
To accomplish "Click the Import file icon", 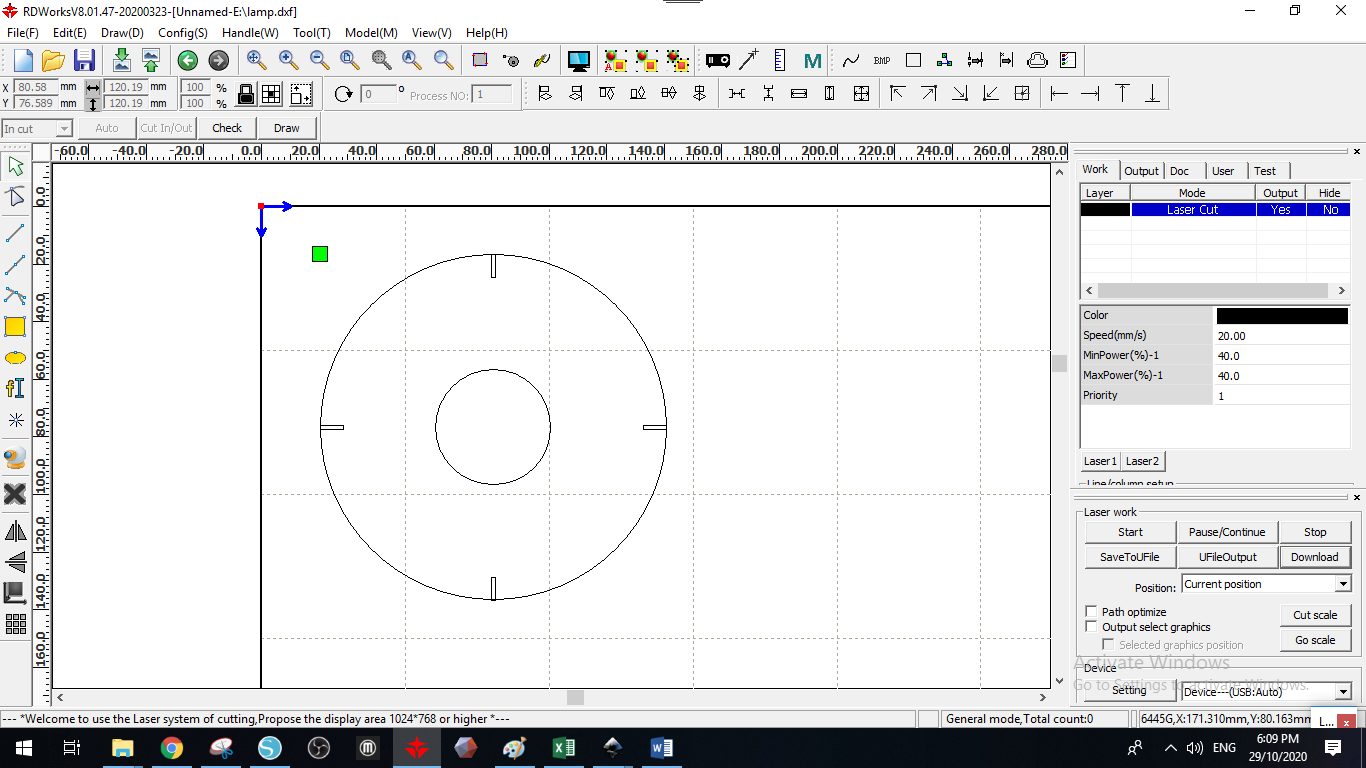I will click(121, 60).
